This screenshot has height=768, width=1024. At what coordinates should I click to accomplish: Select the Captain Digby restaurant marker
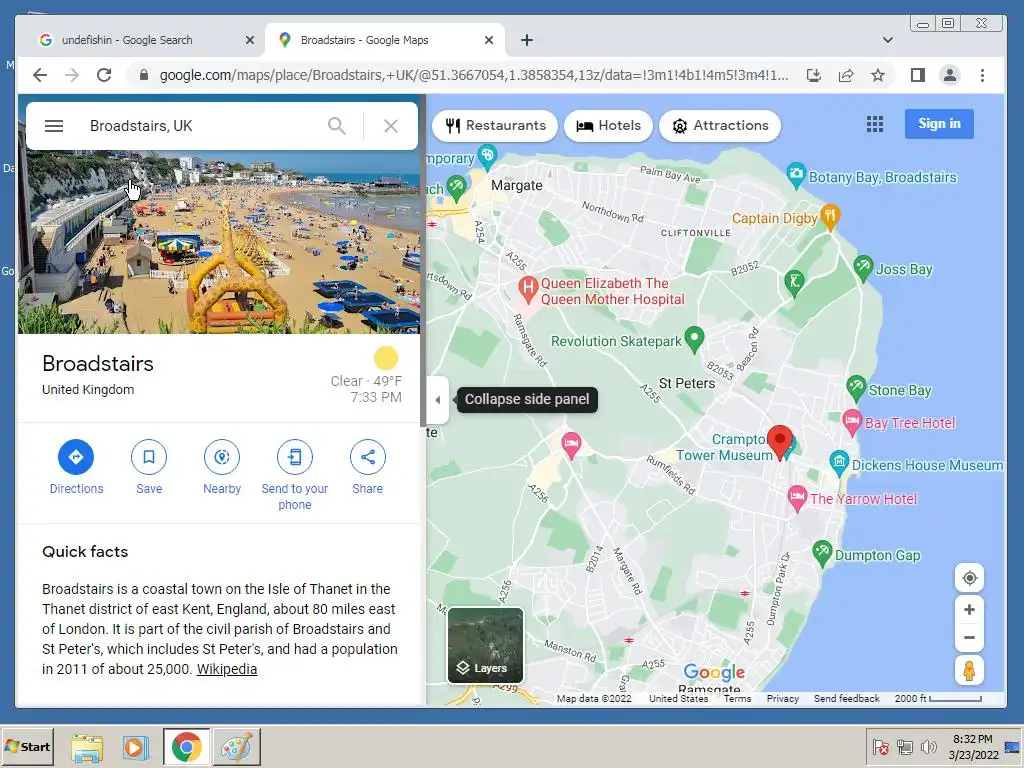point(829,217)
